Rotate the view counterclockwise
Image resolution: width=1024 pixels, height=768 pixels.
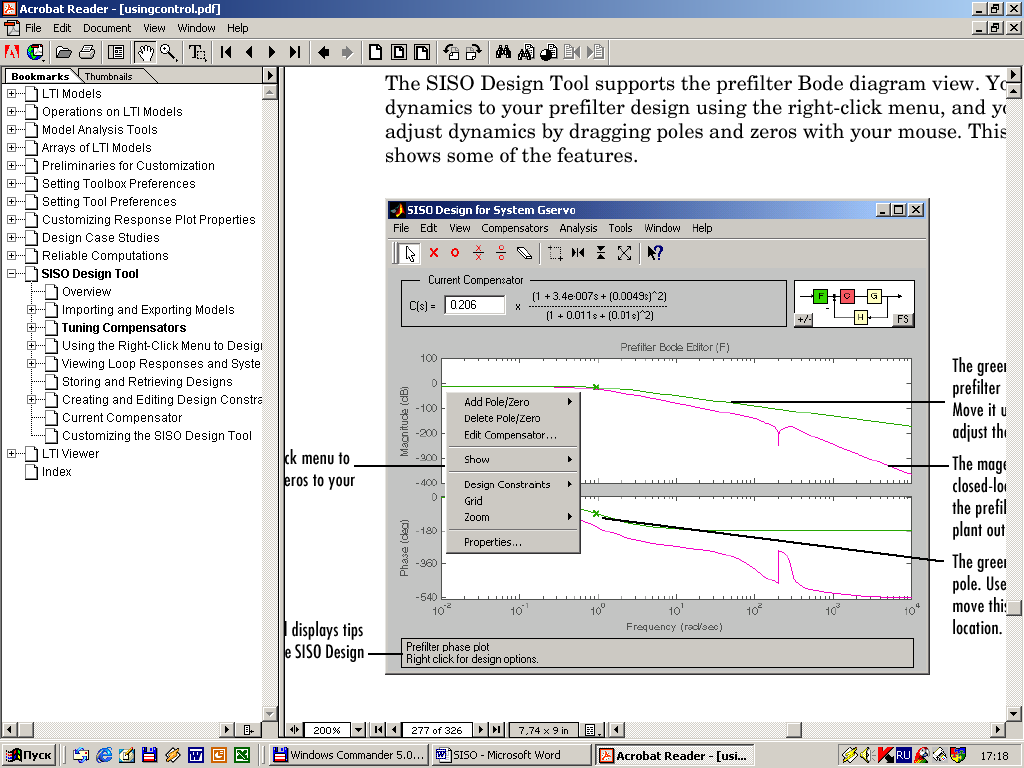[451, 52]
